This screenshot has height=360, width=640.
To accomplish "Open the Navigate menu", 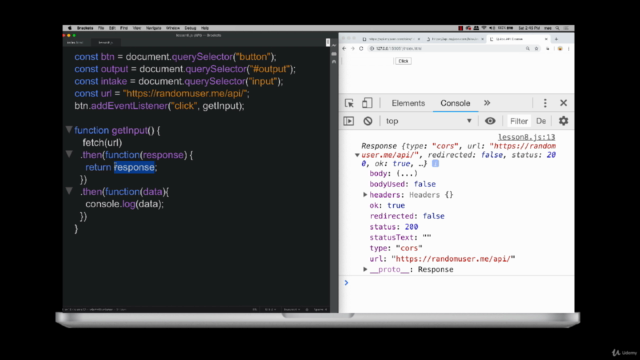I will coord(153,28).
